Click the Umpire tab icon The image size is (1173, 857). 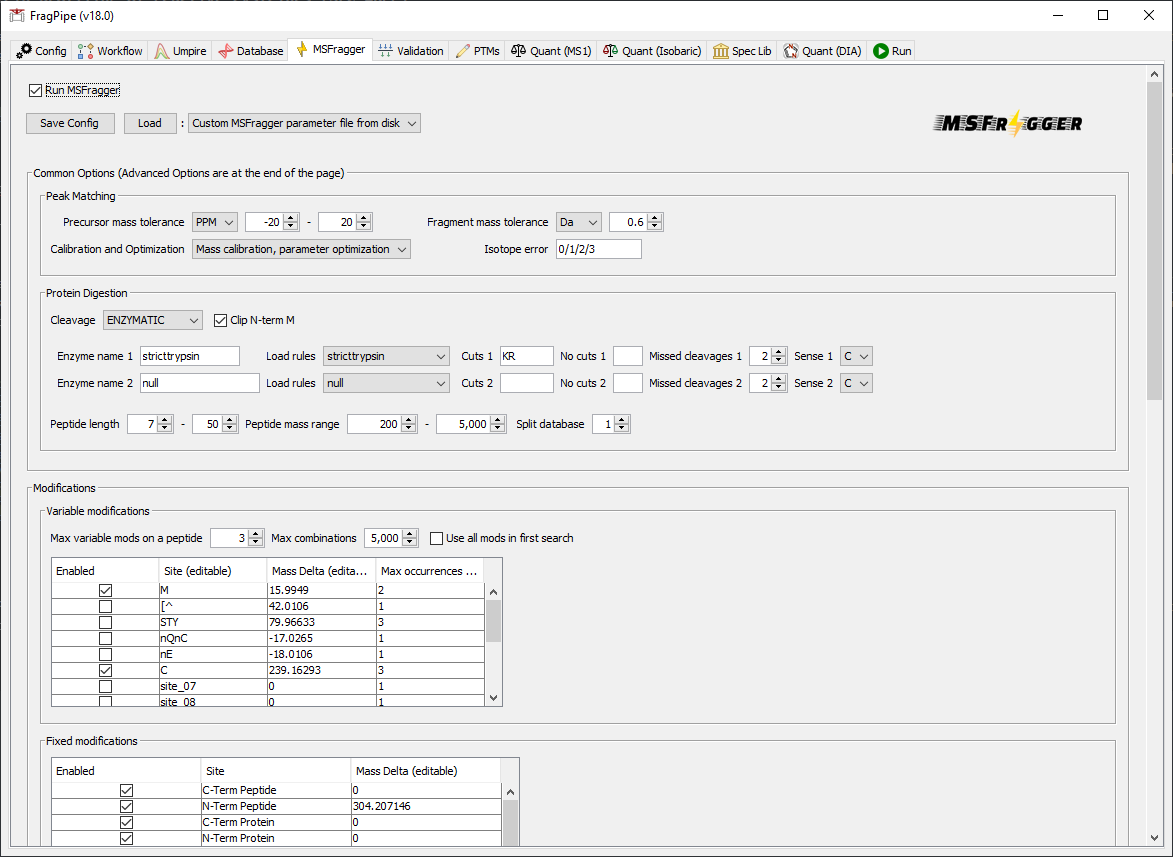tap(162, 51)
